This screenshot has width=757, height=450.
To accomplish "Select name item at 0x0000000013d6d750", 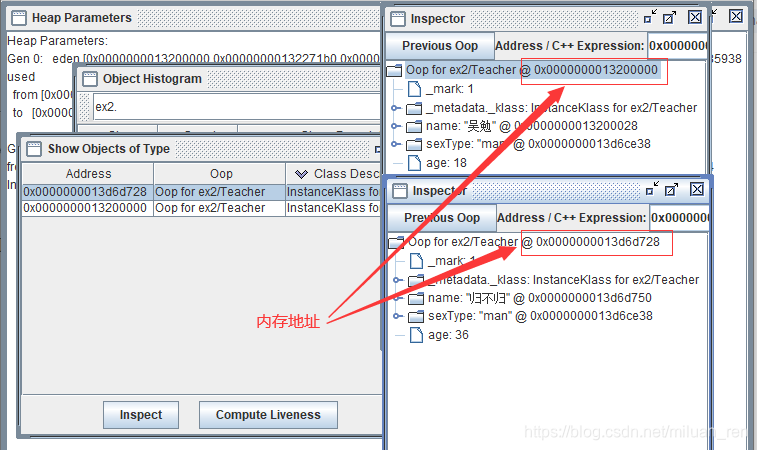I will coord(539,298).
